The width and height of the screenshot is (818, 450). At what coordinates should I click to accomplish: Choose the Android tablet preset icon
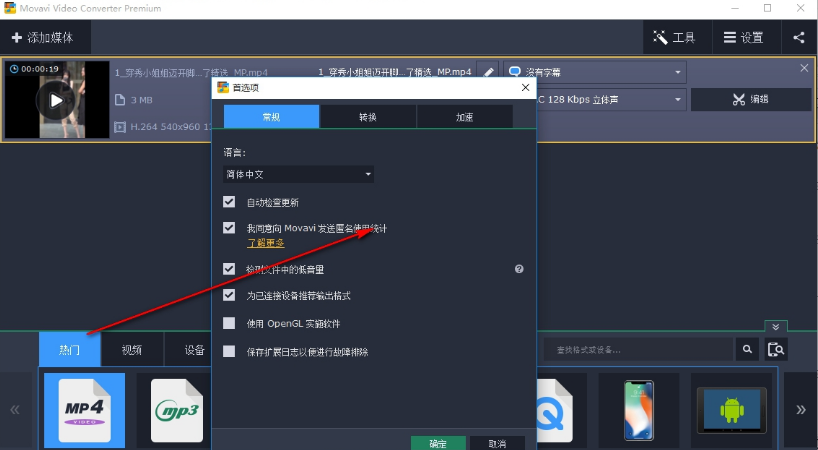pos(731,410)
